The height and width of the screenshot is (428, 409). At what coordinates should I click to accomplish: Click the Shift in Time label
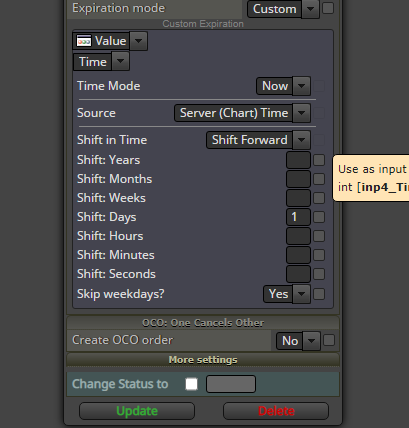tap(112, 140)
